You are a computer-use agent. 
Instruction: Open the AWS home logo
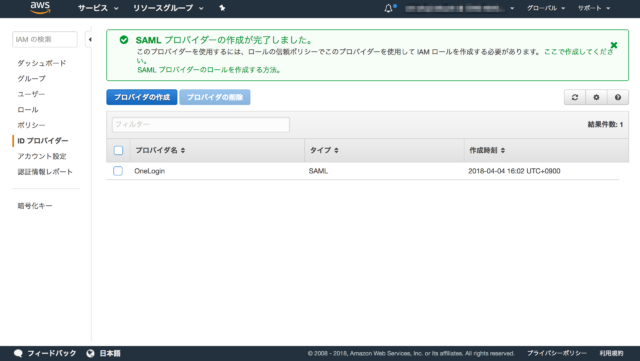click(x=40, y=7)
